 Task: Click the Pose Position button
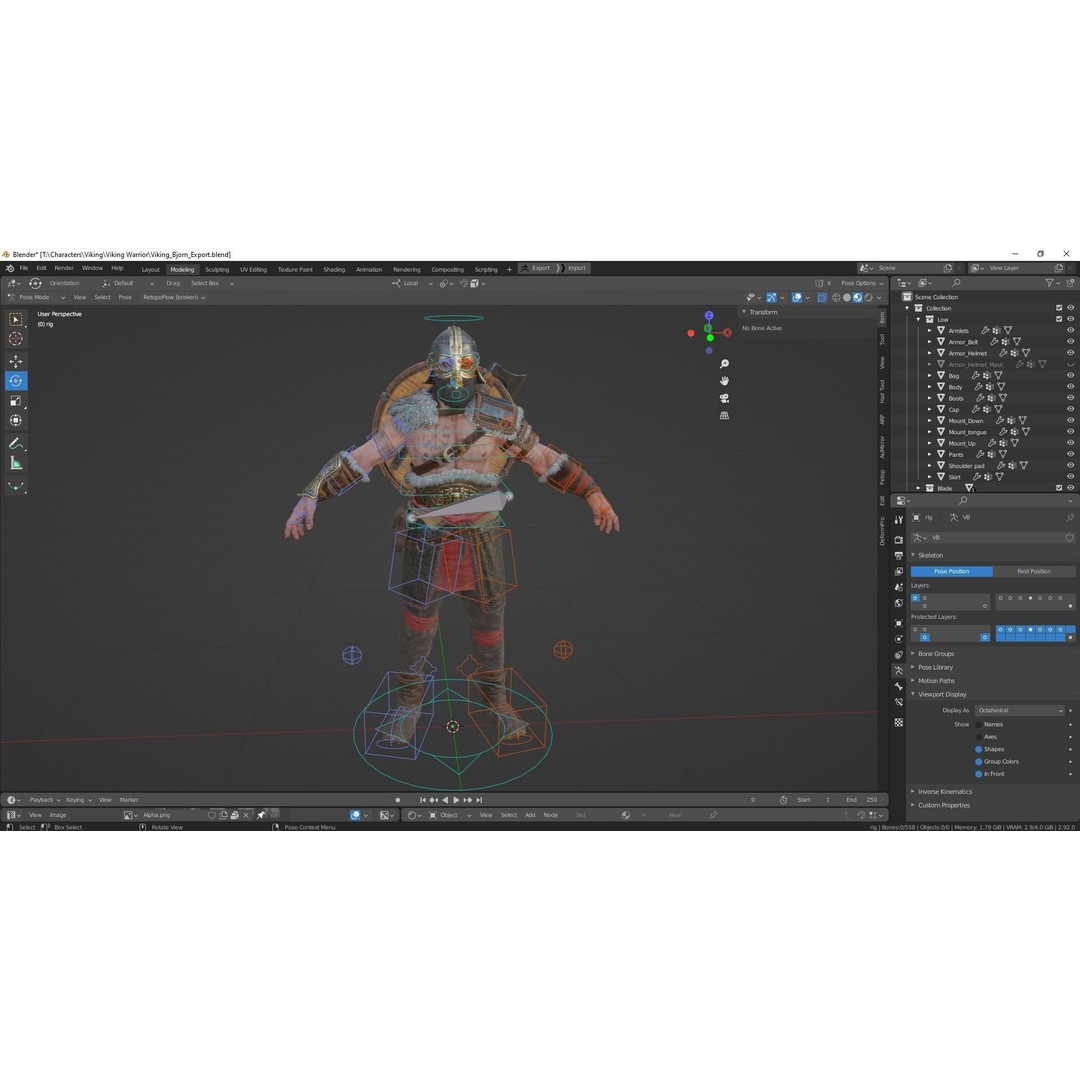(952, 571)
